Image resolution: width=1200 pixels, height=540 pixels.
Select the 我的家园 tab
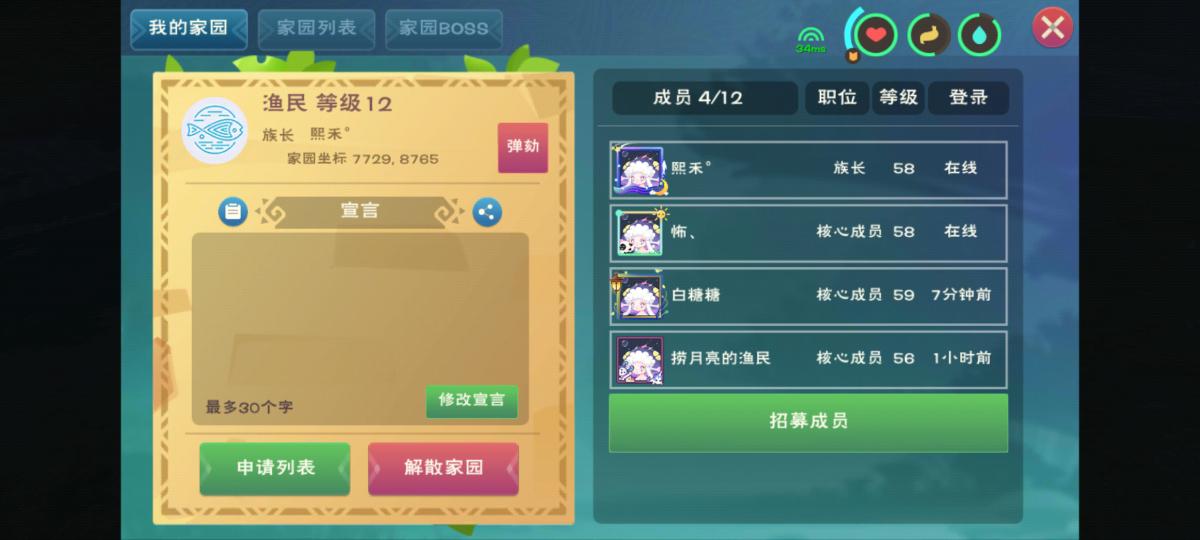coord(189,29)
